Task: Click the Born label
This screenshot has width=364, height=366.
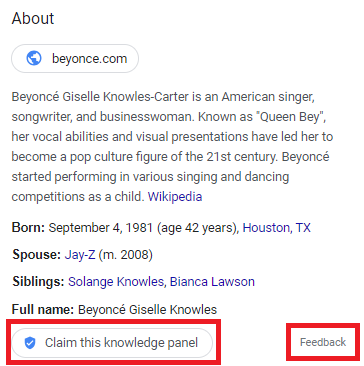Action: pos(28,228)
